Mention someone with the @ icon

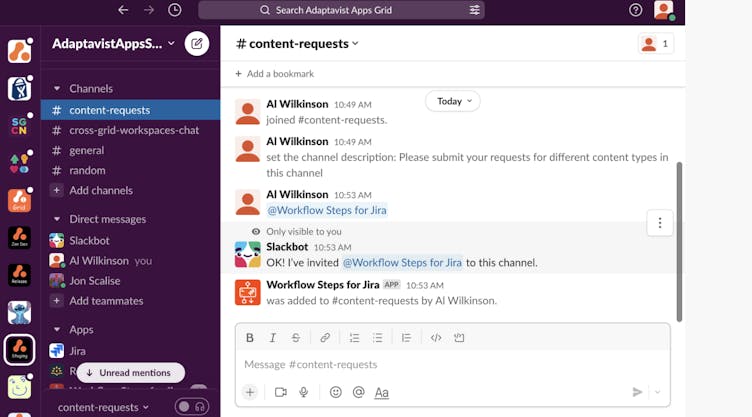point(358,393)
